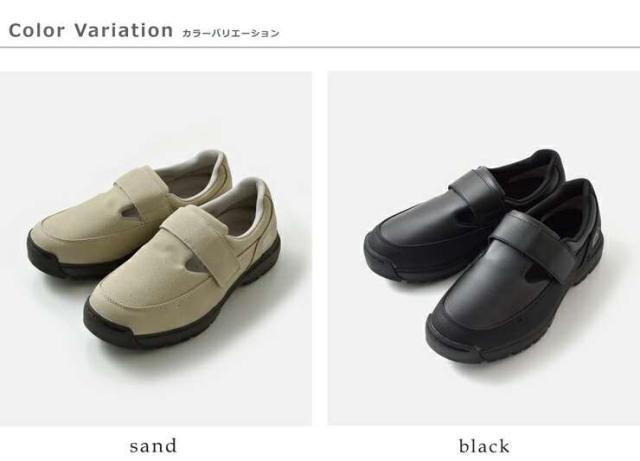Image resolution: width=640 pixels, height=461 pixels.
Task: Click the small logo tag on black shoe's side
Action: tap(594, 240)
